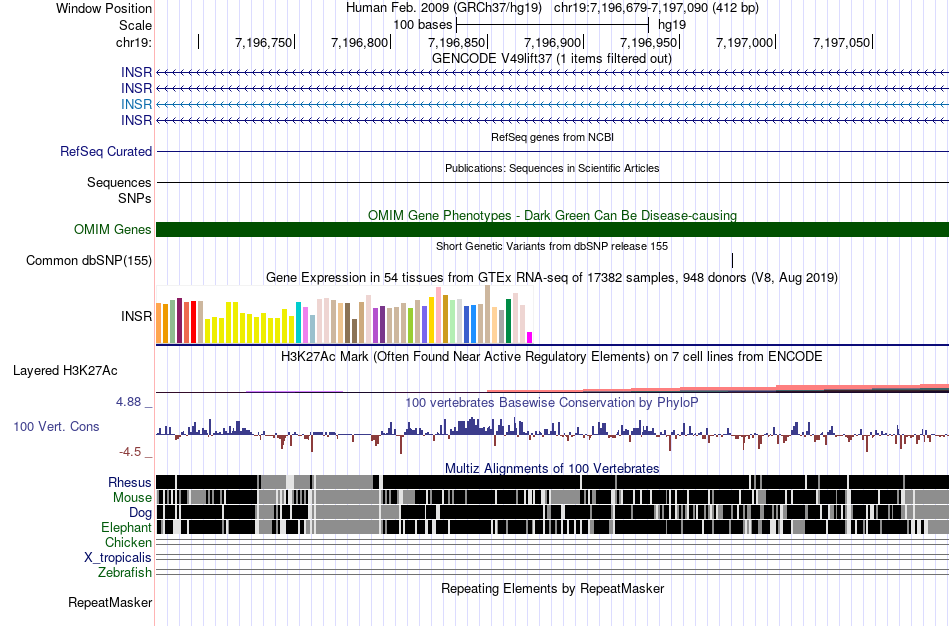Click the dark green OMIM gene bar
Viewport: 950px width, 626px height.
tap(552, 229)
